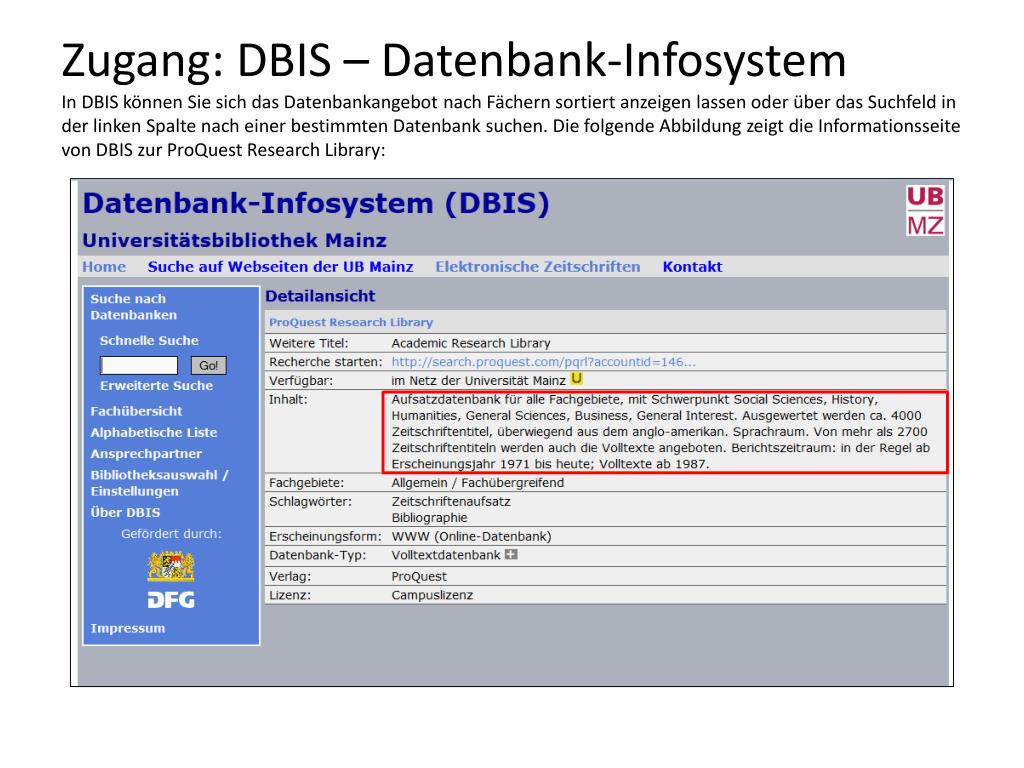Click the ProQuest Verlag value
The height and width of the screenshot is (768, 1024).
click(x=419, y=577)
